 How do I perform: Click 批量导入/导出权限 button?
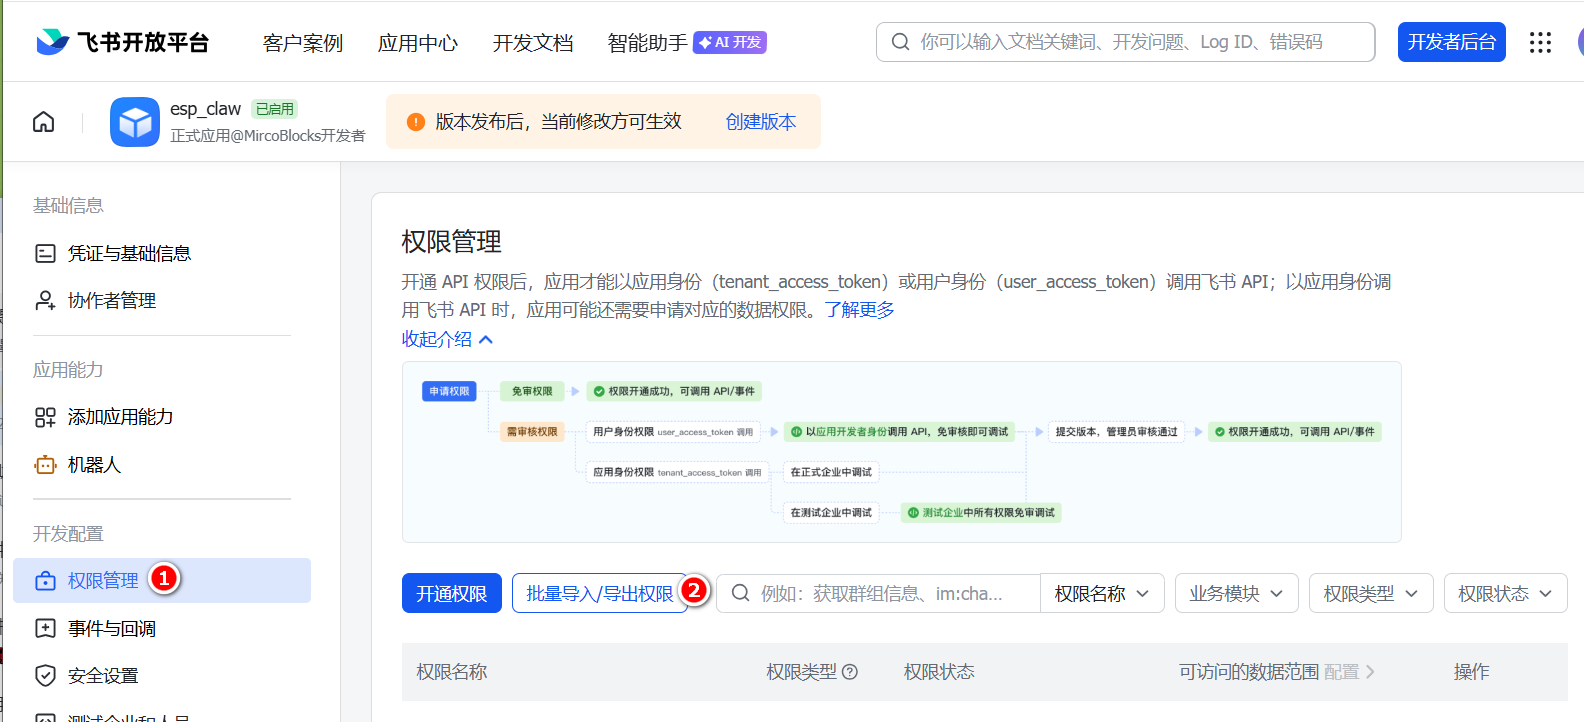[x=600, y=593]
